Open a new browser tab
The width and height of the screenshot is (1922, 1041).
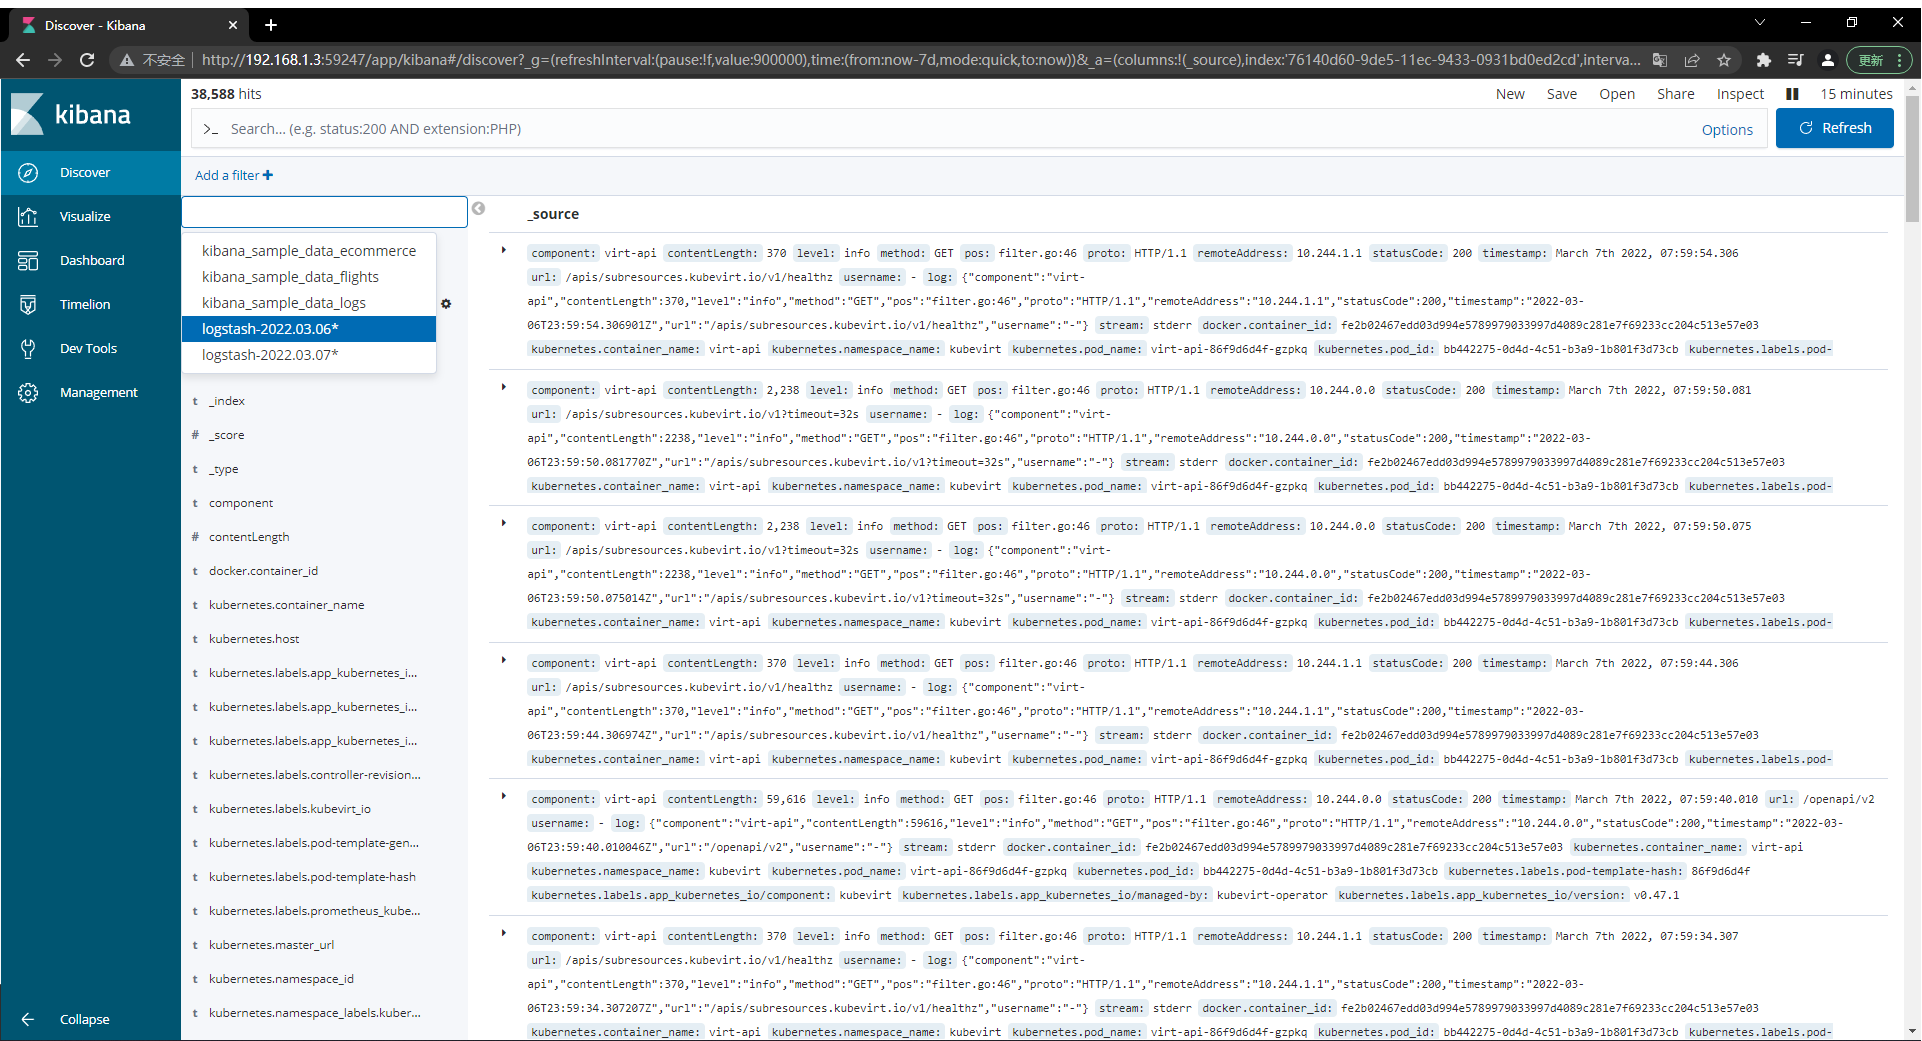(x=271, y=25)
